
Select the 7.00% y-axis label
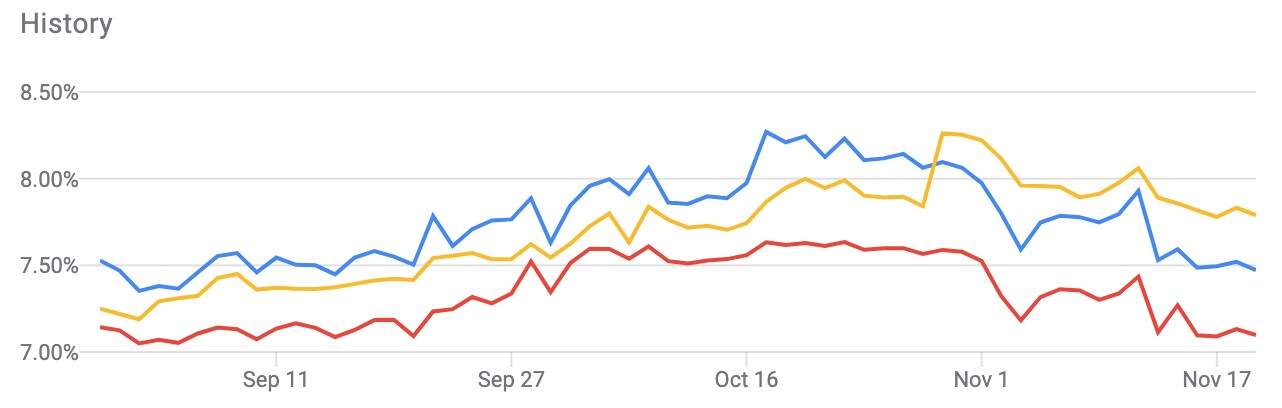[x=50, y=353]
